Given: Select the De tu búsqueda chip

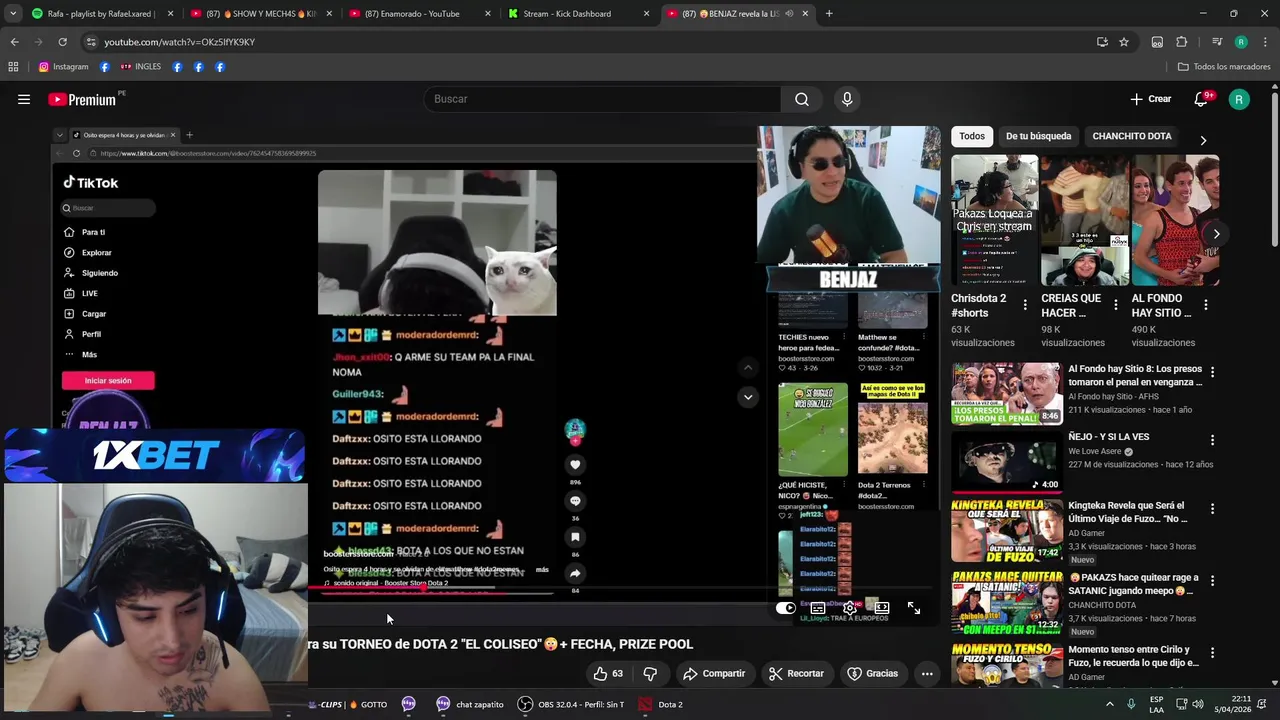Looking at the screenshot, I should [x=1038, y=136].
